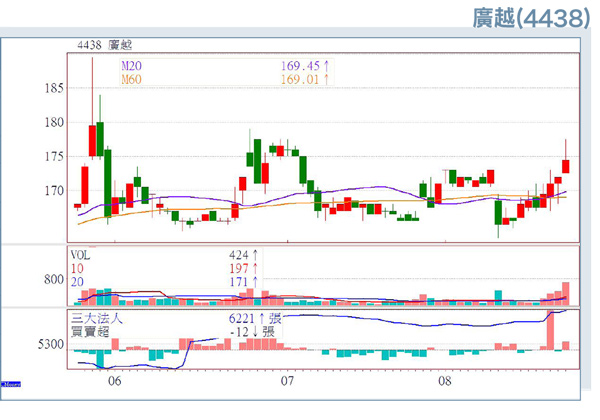Click the 6221 institutional holdings value
The image size is (600, 420).
click(241, 317)
